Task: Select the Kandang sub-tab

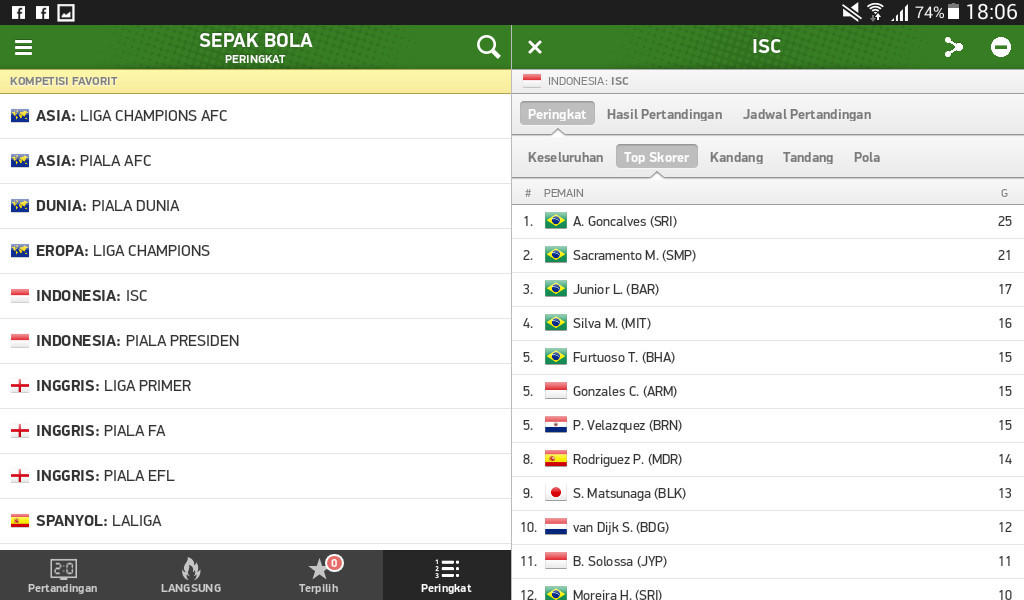Action: coord(736,157)
